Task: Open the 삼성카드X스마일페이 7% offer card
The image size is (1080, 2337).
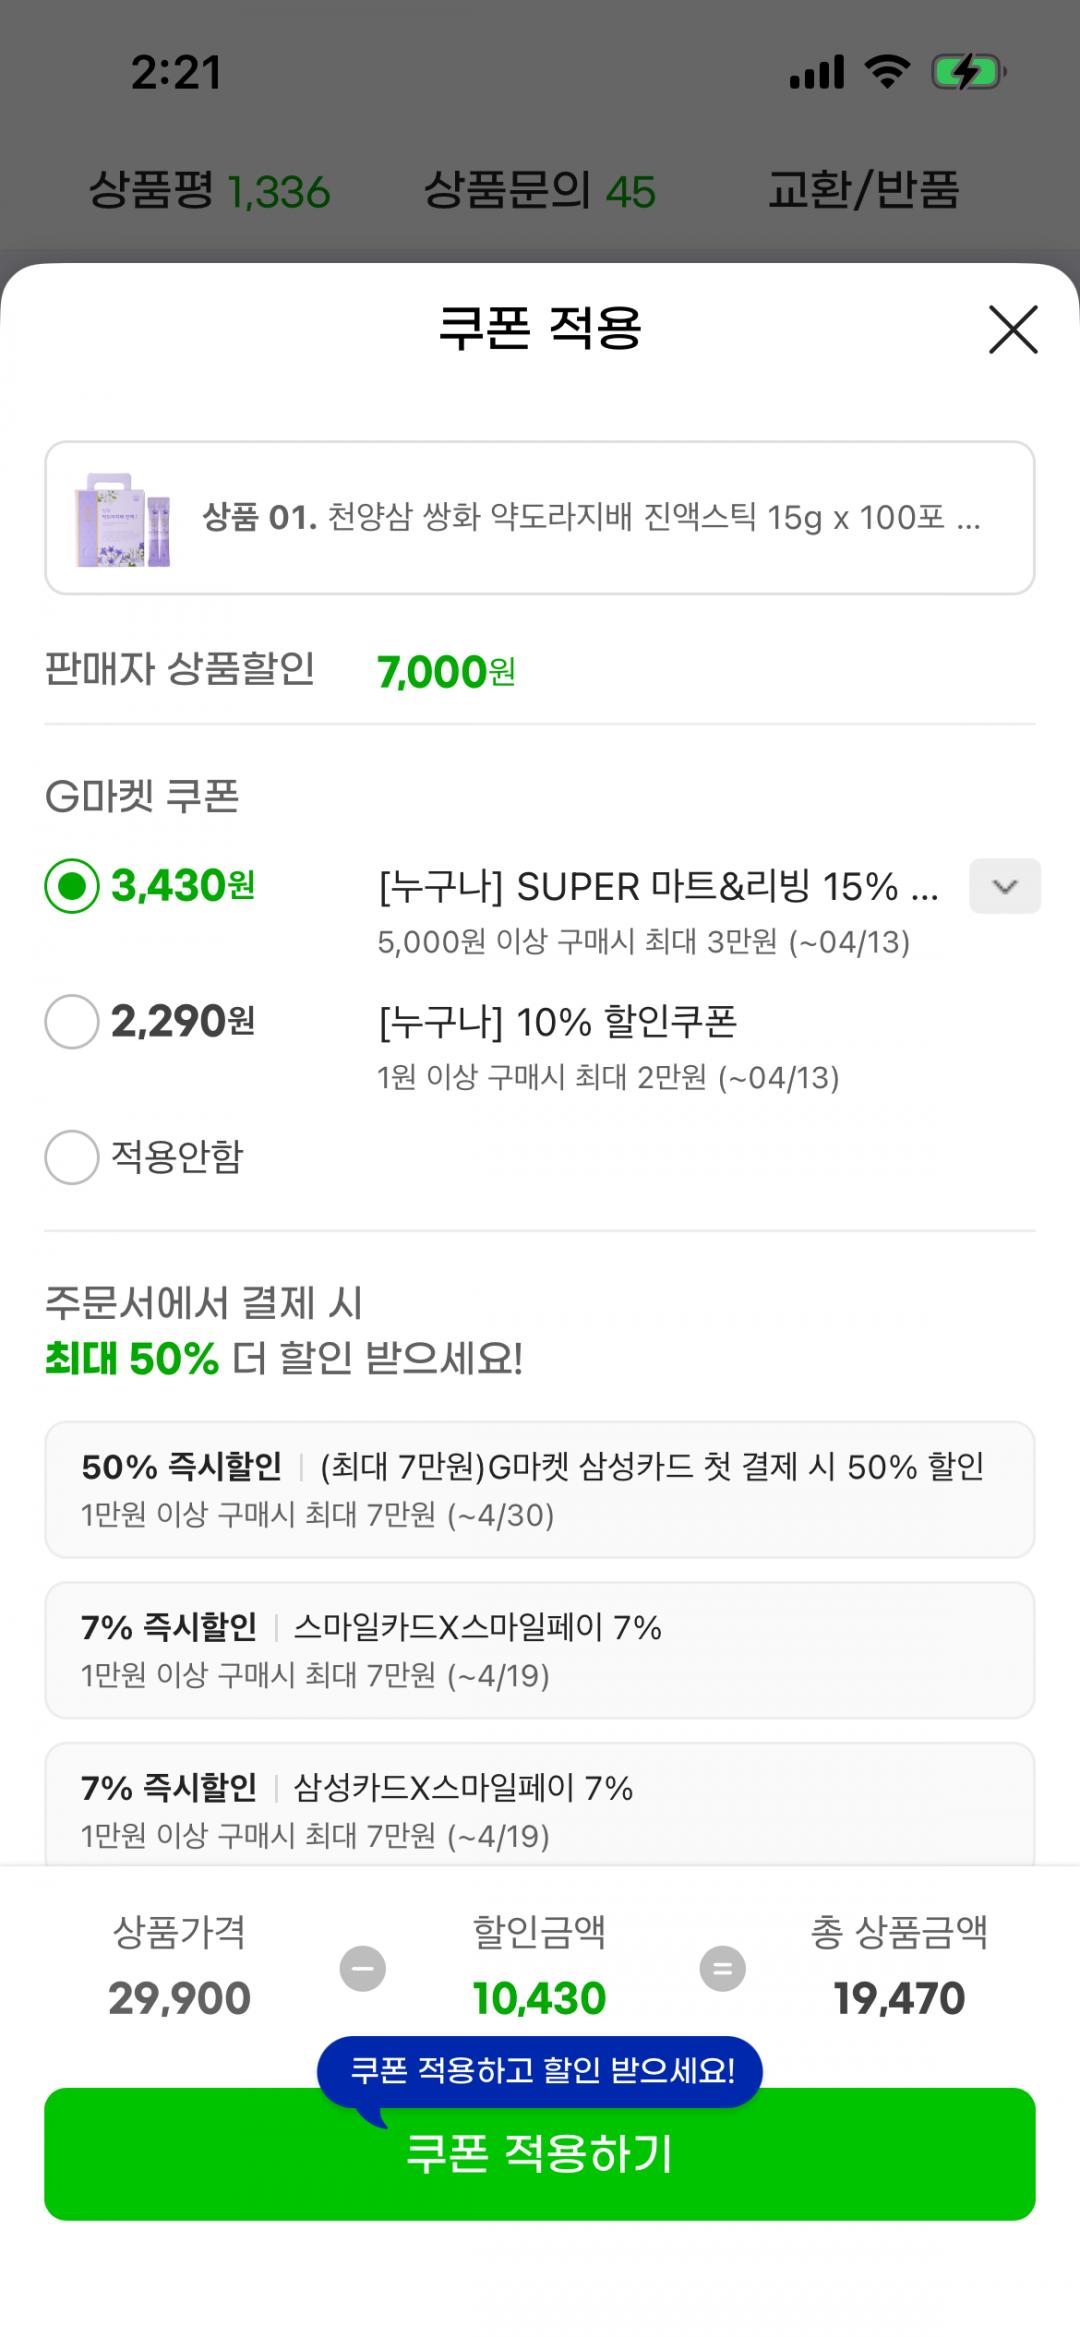Action: (540, 1805)
